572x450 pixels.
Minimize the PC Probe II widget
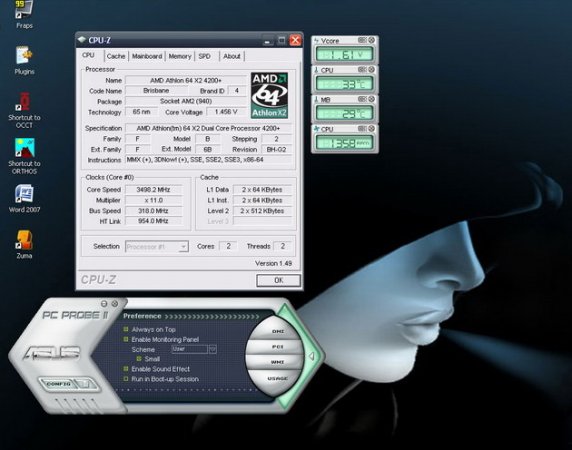point(104,303)
